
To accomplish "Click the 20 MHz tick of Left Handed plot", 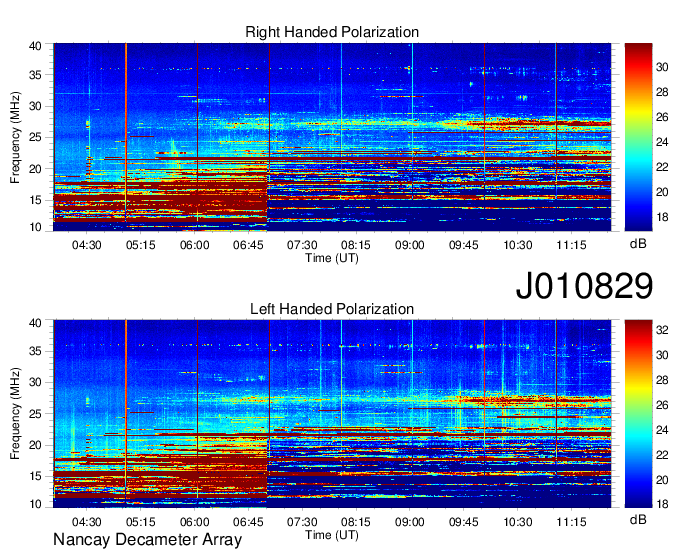I will (35, 445).
